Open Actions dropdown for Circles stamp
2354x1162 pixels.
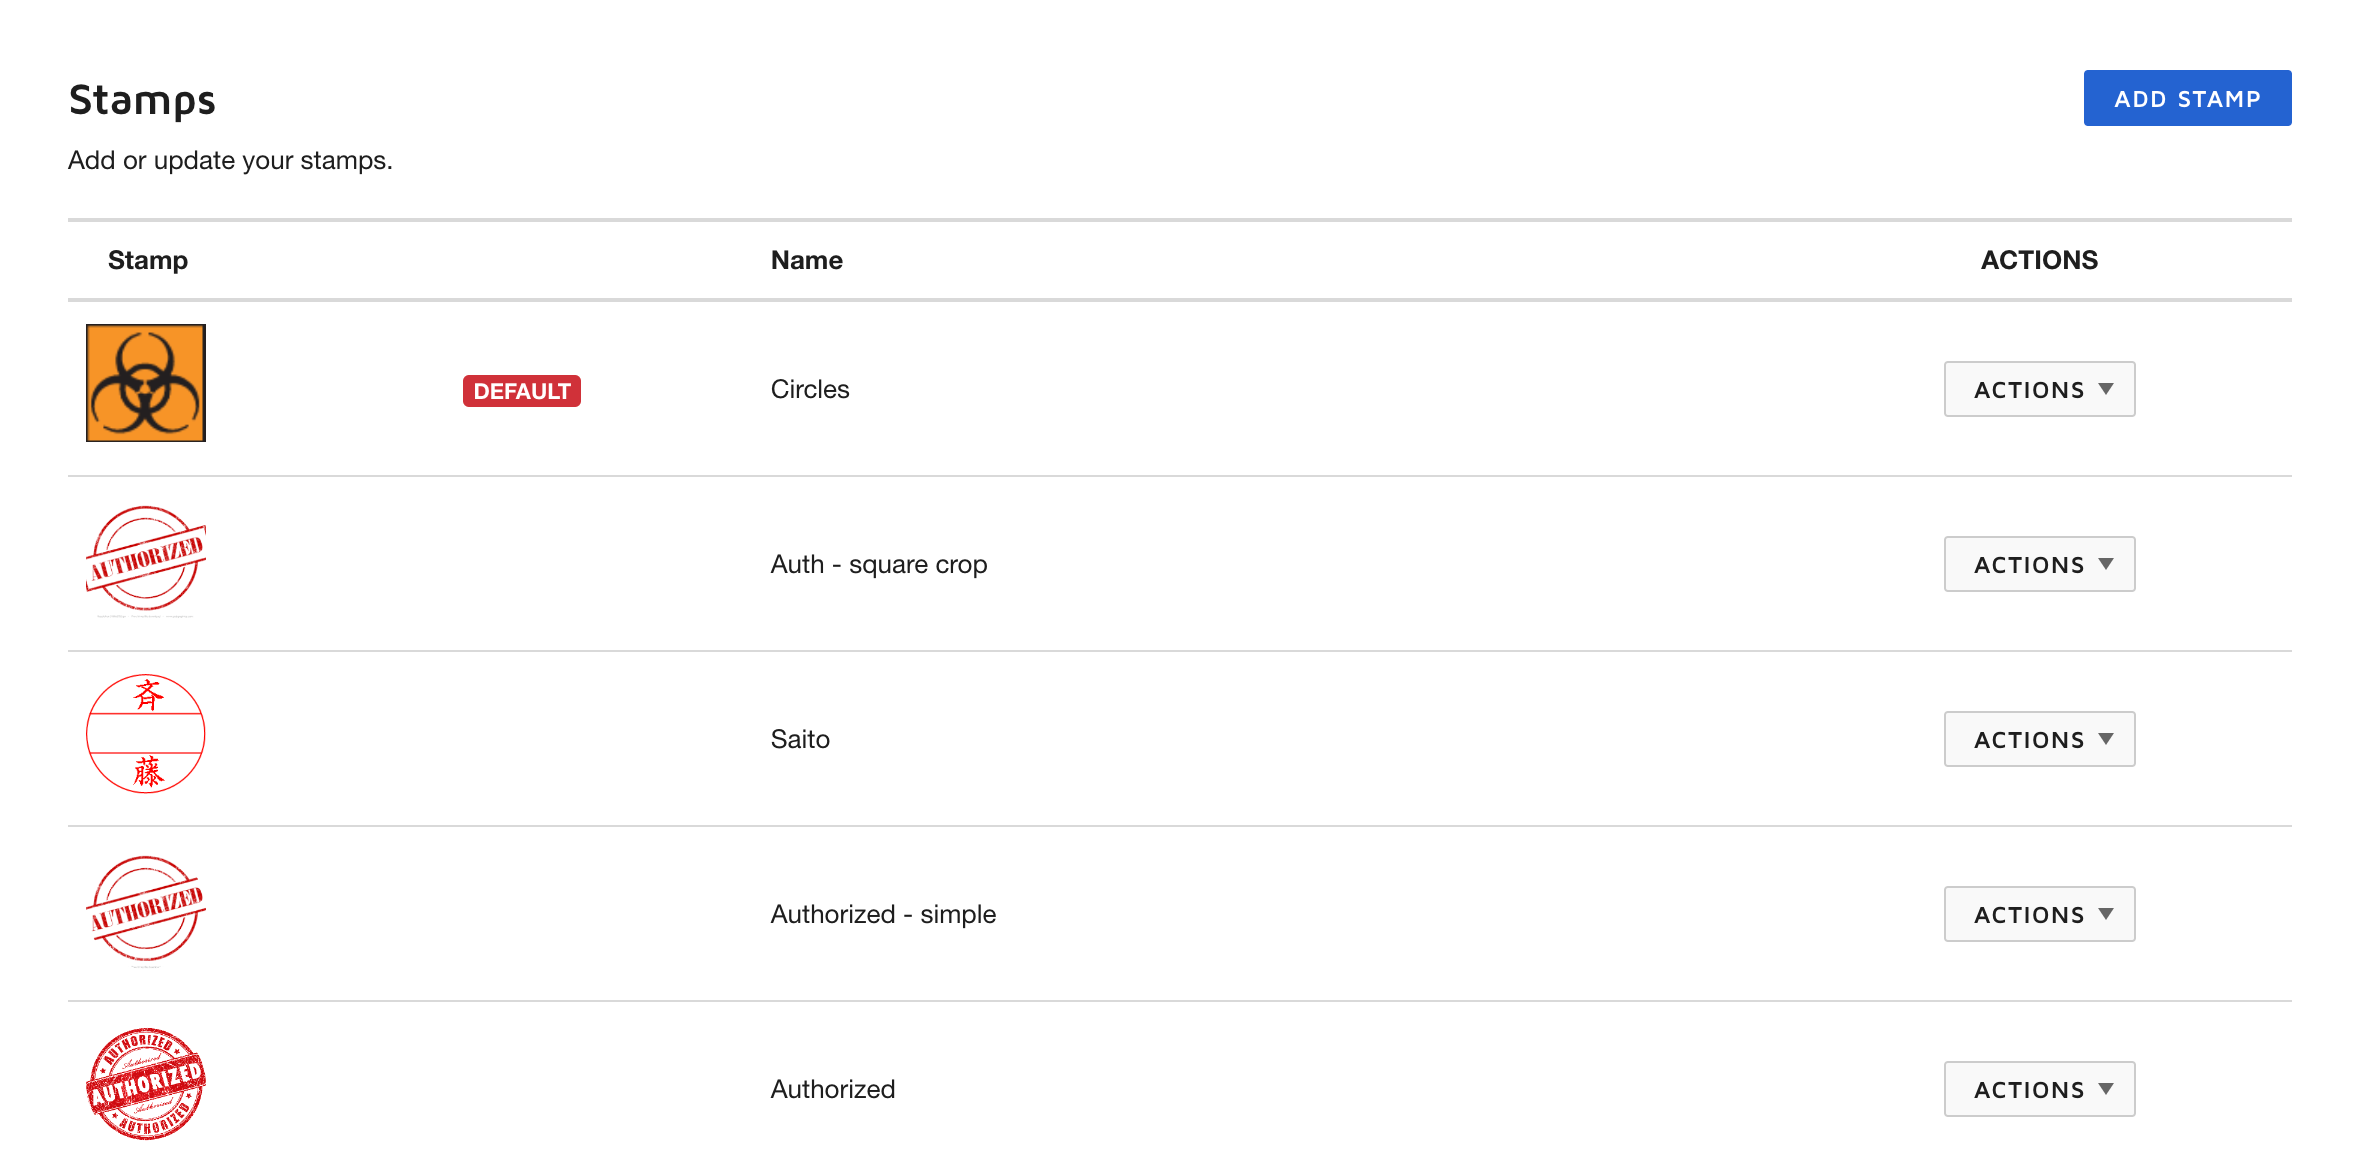(2038, 389)
